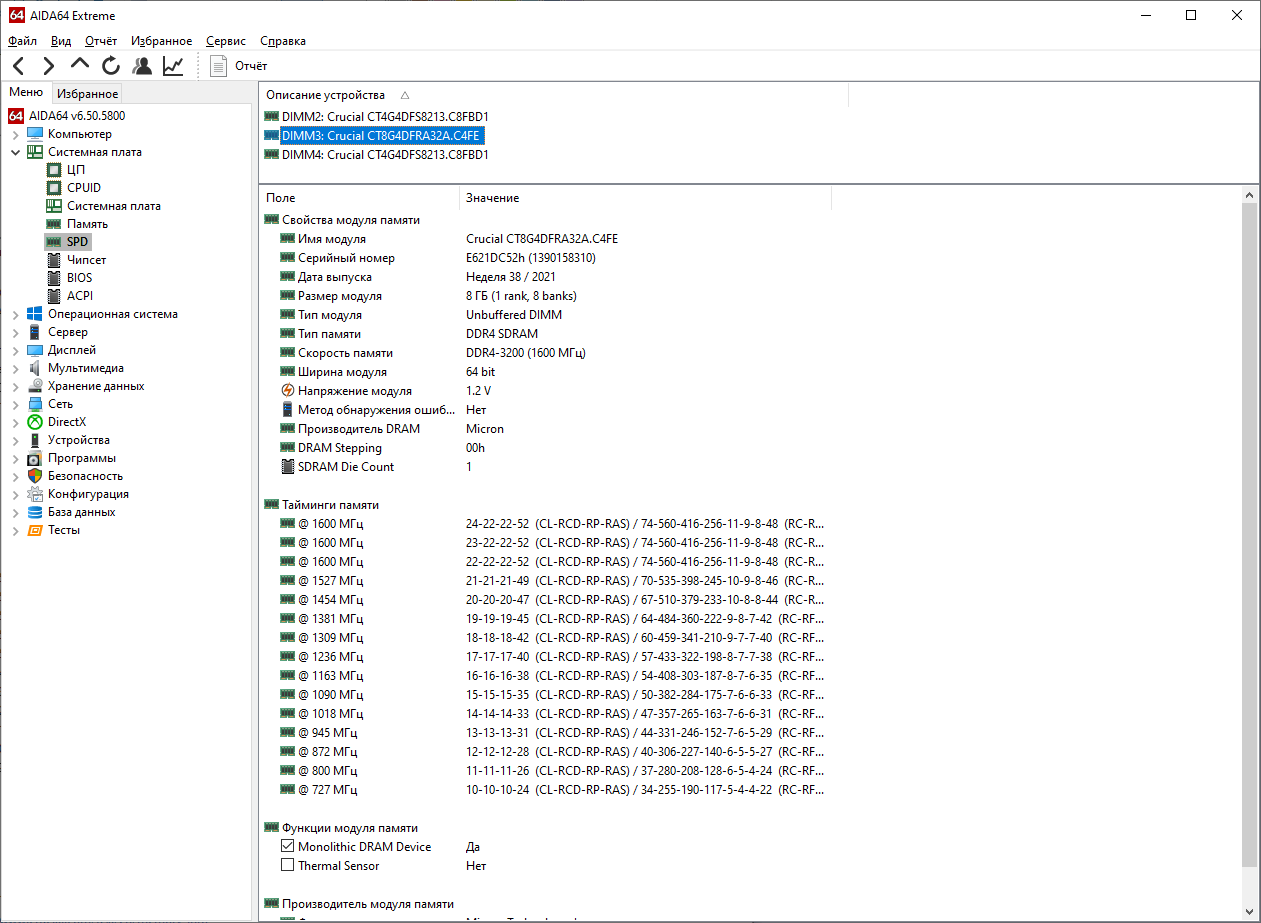The image size is (1261, 923).
Task: Select the Чипсет tree icon
Action: 54,260
